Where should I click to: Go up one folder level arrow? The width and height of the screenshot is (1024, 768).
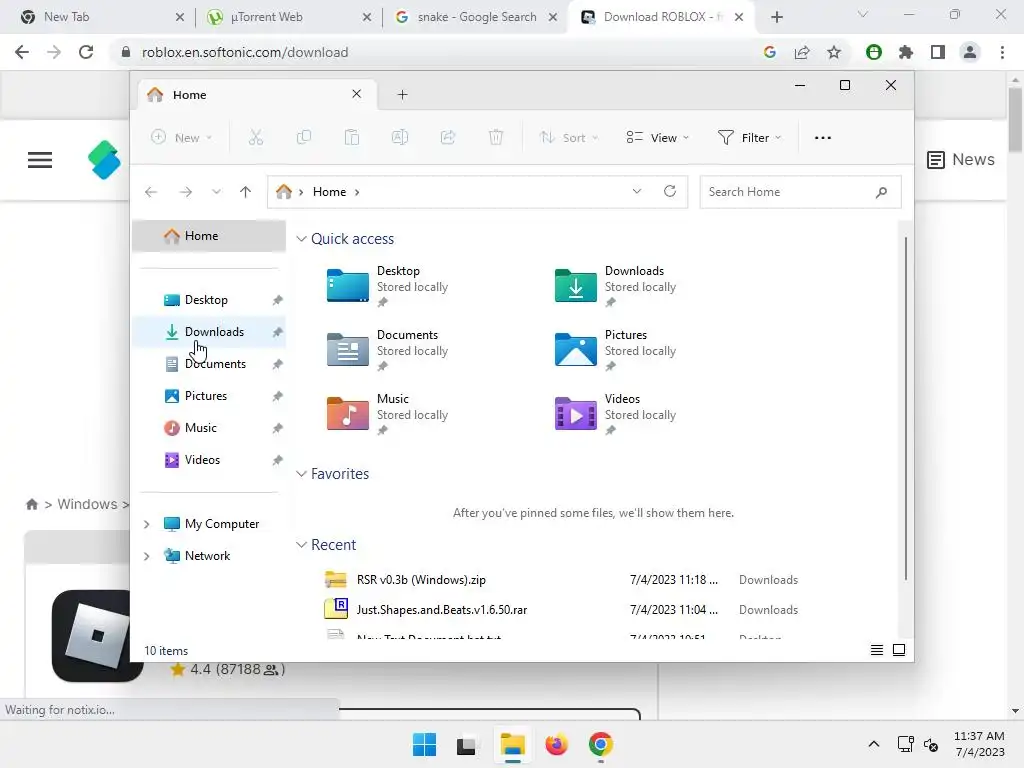[246, 192]
